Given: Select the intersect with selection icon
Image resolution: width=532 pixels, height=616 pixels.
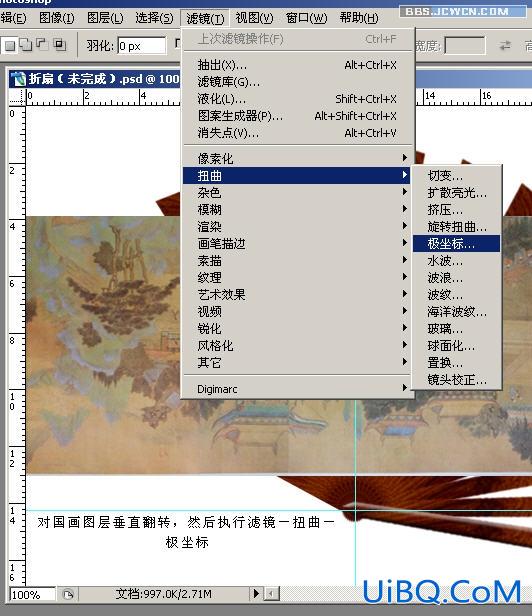Looking at the screenshot, I should coord(60,45).
